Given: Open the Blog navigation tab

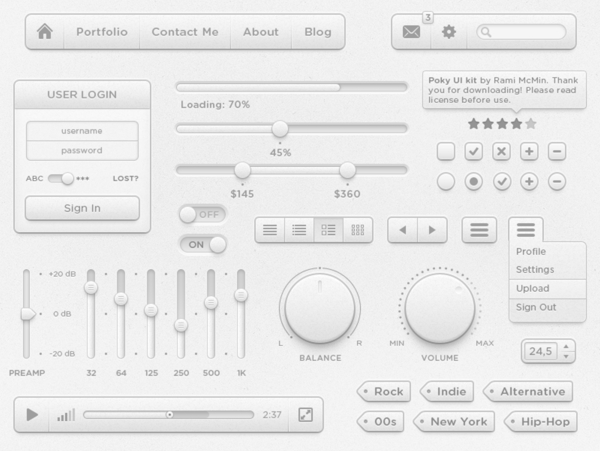Looking at the screenshot, I should point(318,32).
